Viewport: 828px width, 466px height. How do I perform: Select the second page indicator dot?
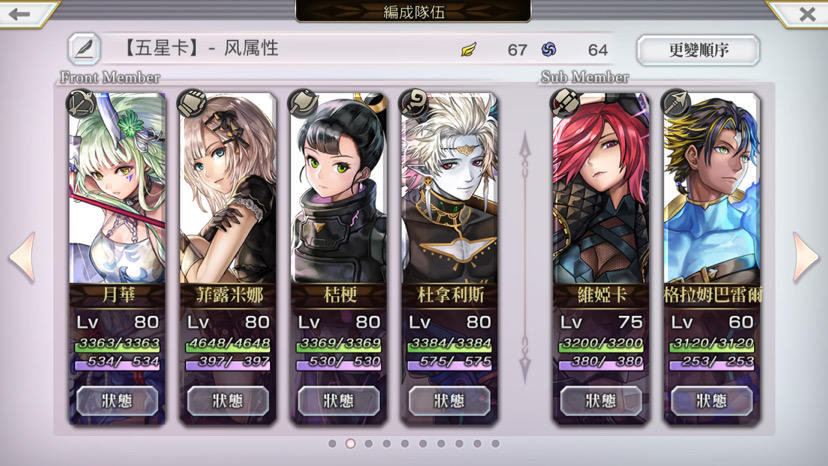point(350,444)
